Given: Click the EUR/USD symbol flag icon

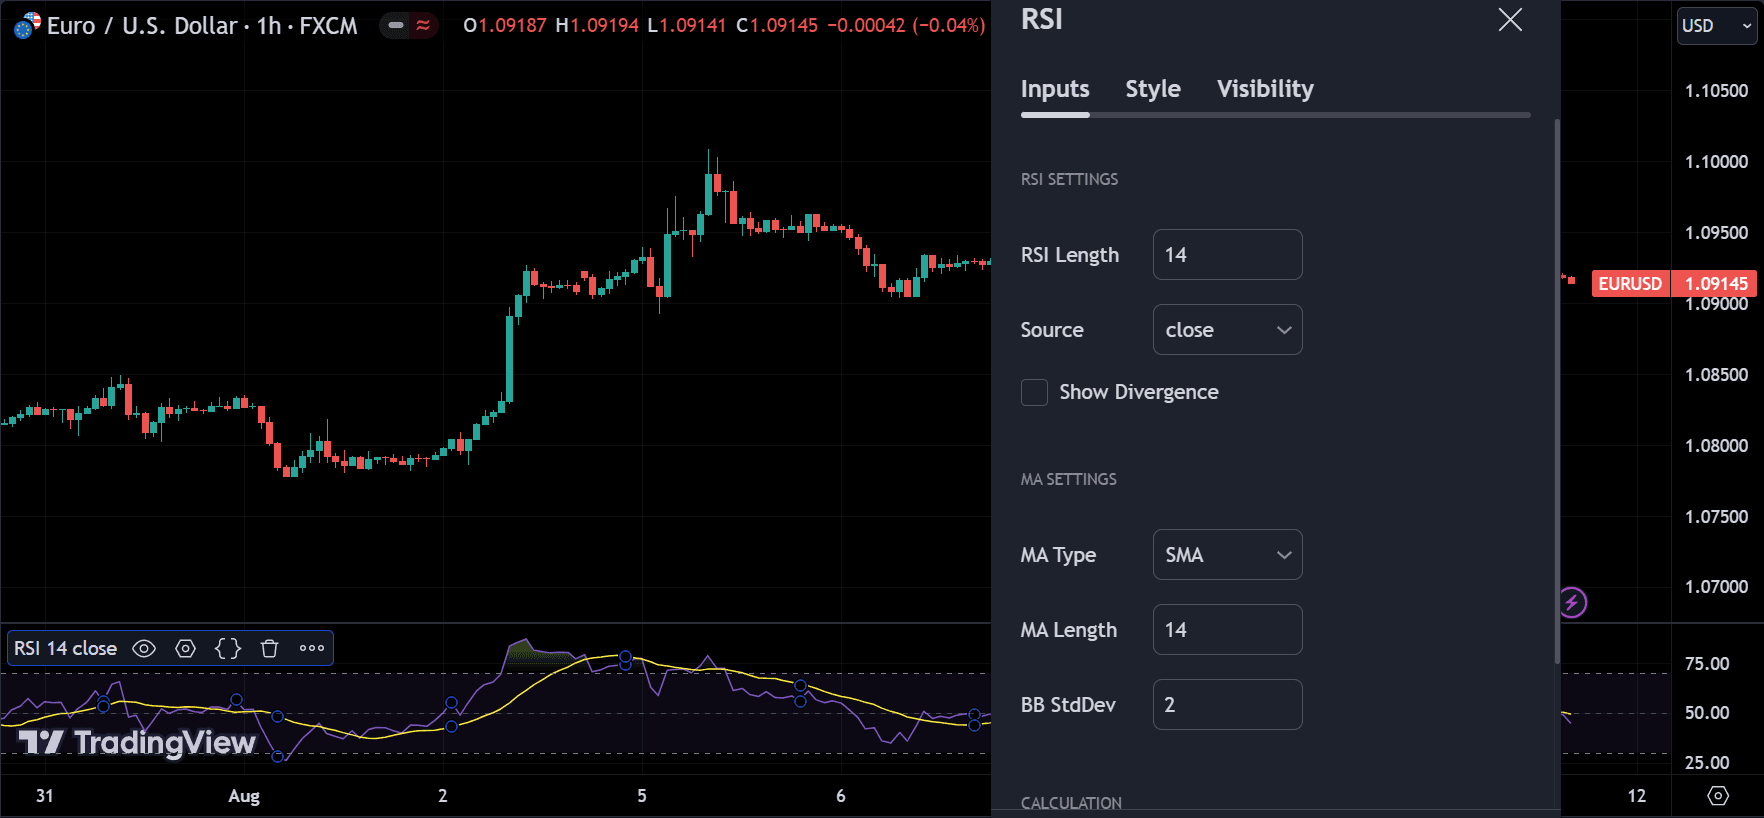Looking at the screenshot, I should 27,25.
